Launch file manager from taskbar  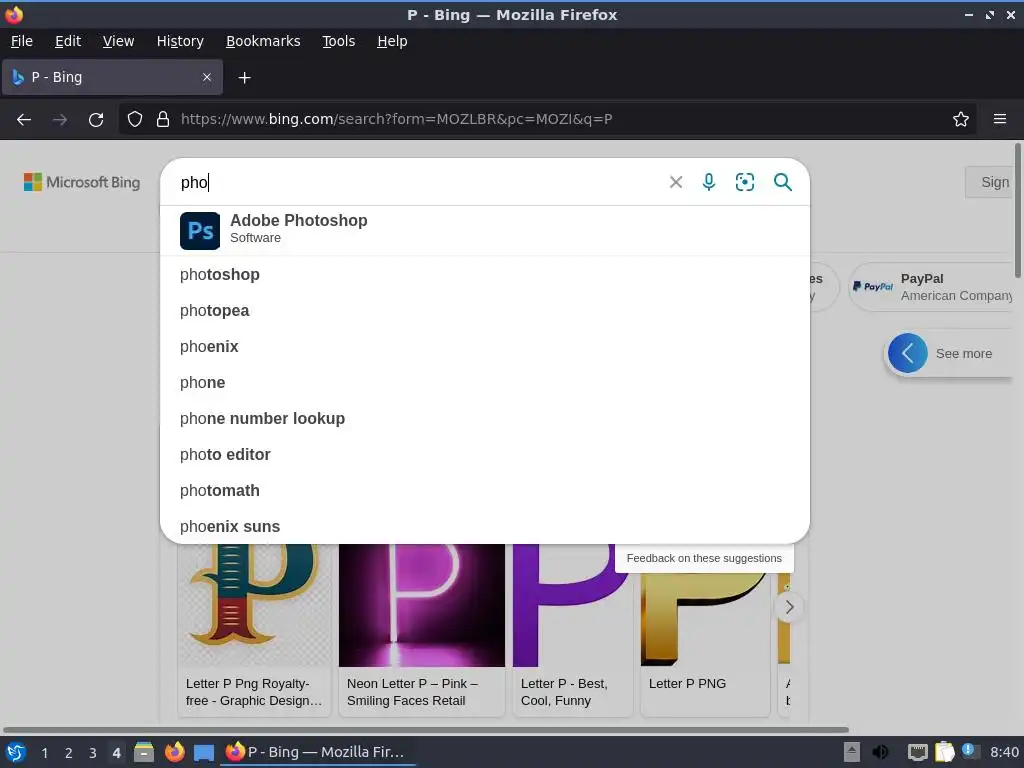click(144, 752)
